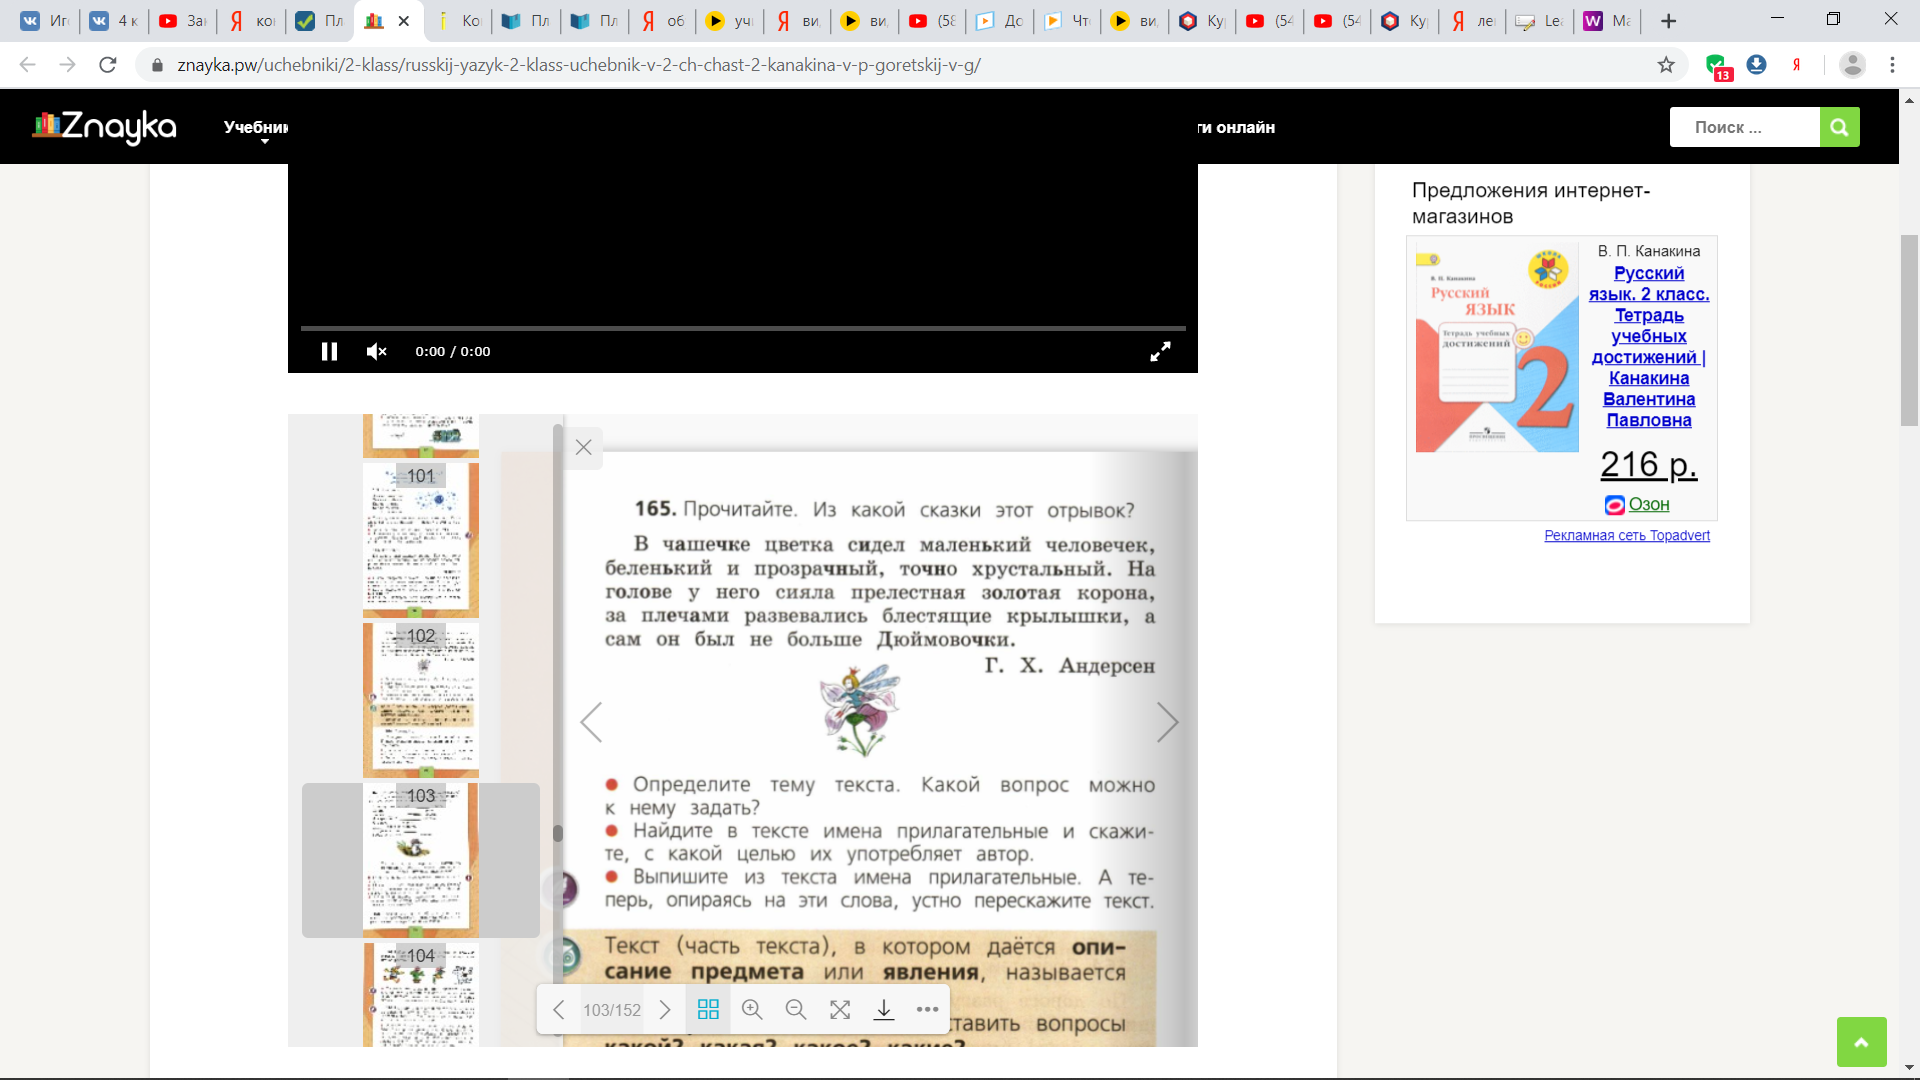Click the site lock icon

pos(157,65)
